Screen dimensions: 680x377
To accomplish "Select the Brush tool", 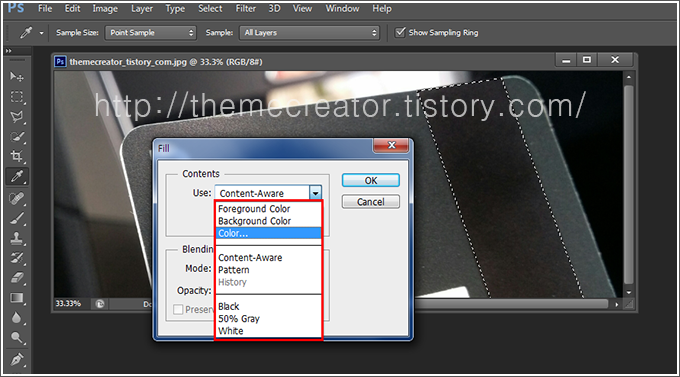I will [x=17, y=218].
